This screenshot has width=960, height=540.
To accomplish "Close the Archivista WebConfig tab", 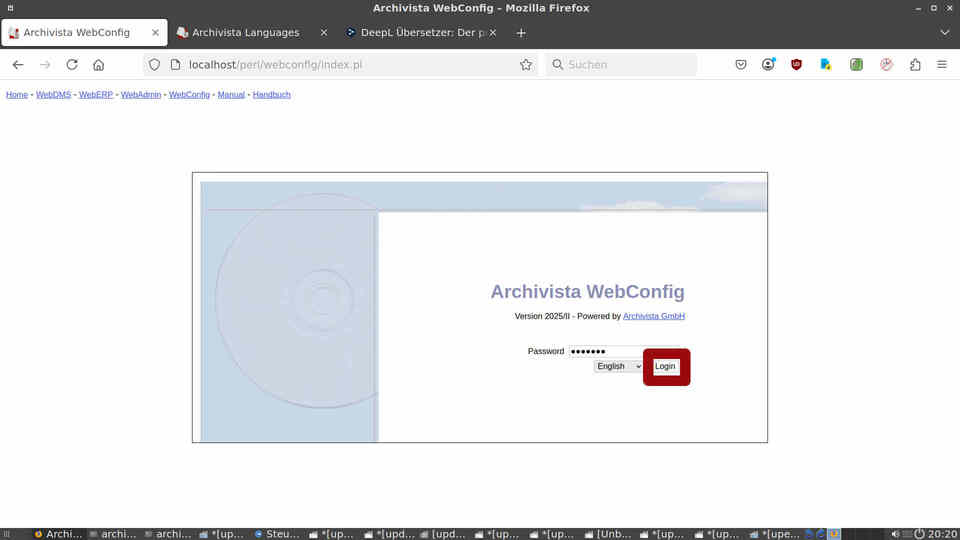I will point(156,32).
